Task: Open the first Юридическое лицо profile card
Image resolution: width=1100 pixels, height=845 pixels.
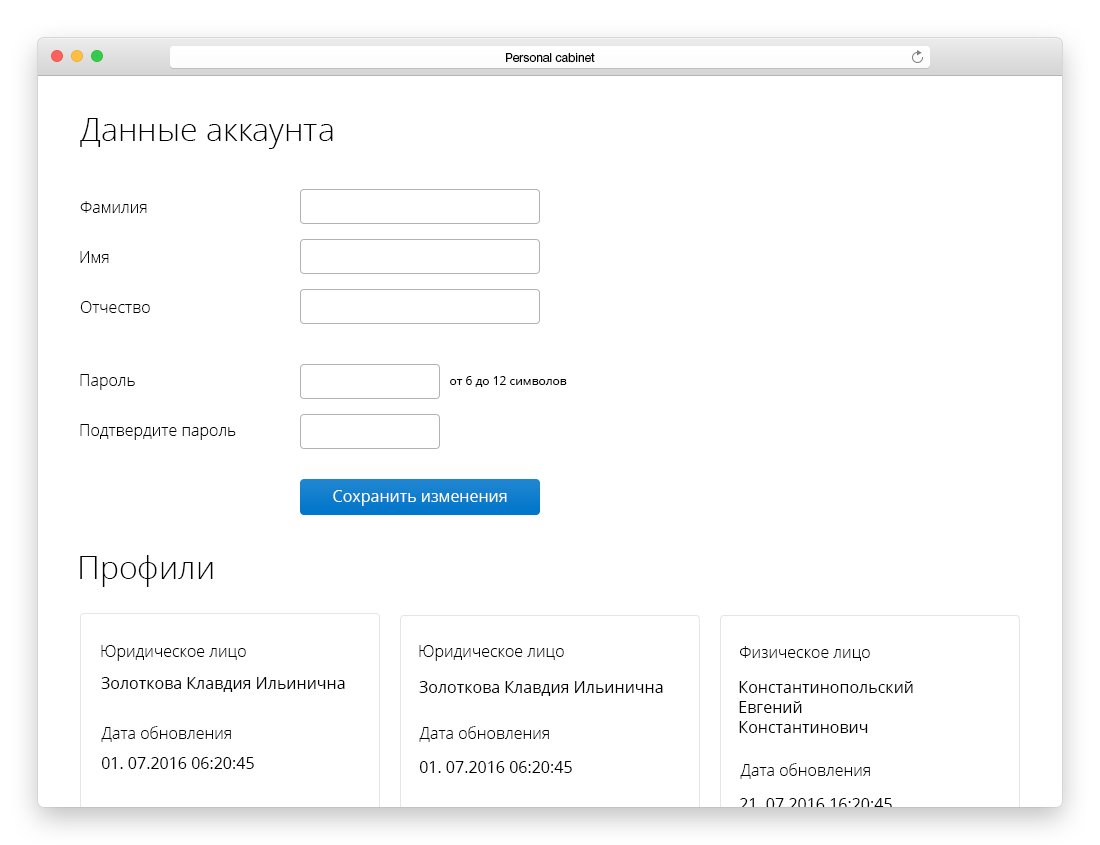Action: click(229, 710)
